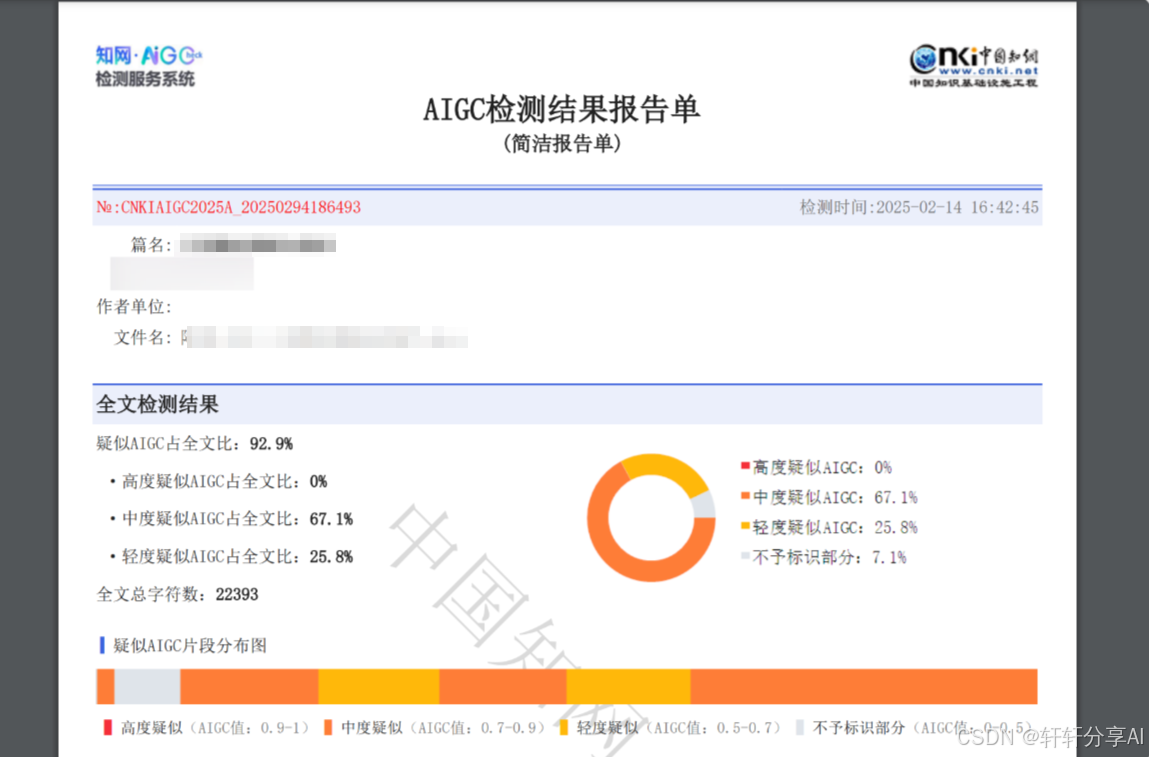Click blue marker before 疑似AIGC片段分布图
The image size is (1149, 757).
(x=102, y=646)
